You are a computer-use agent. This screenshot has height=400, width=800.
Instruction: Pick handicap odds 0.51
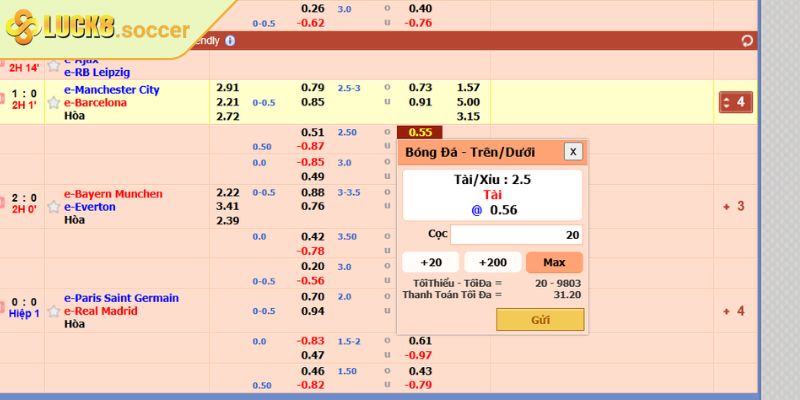pos(313,133)
